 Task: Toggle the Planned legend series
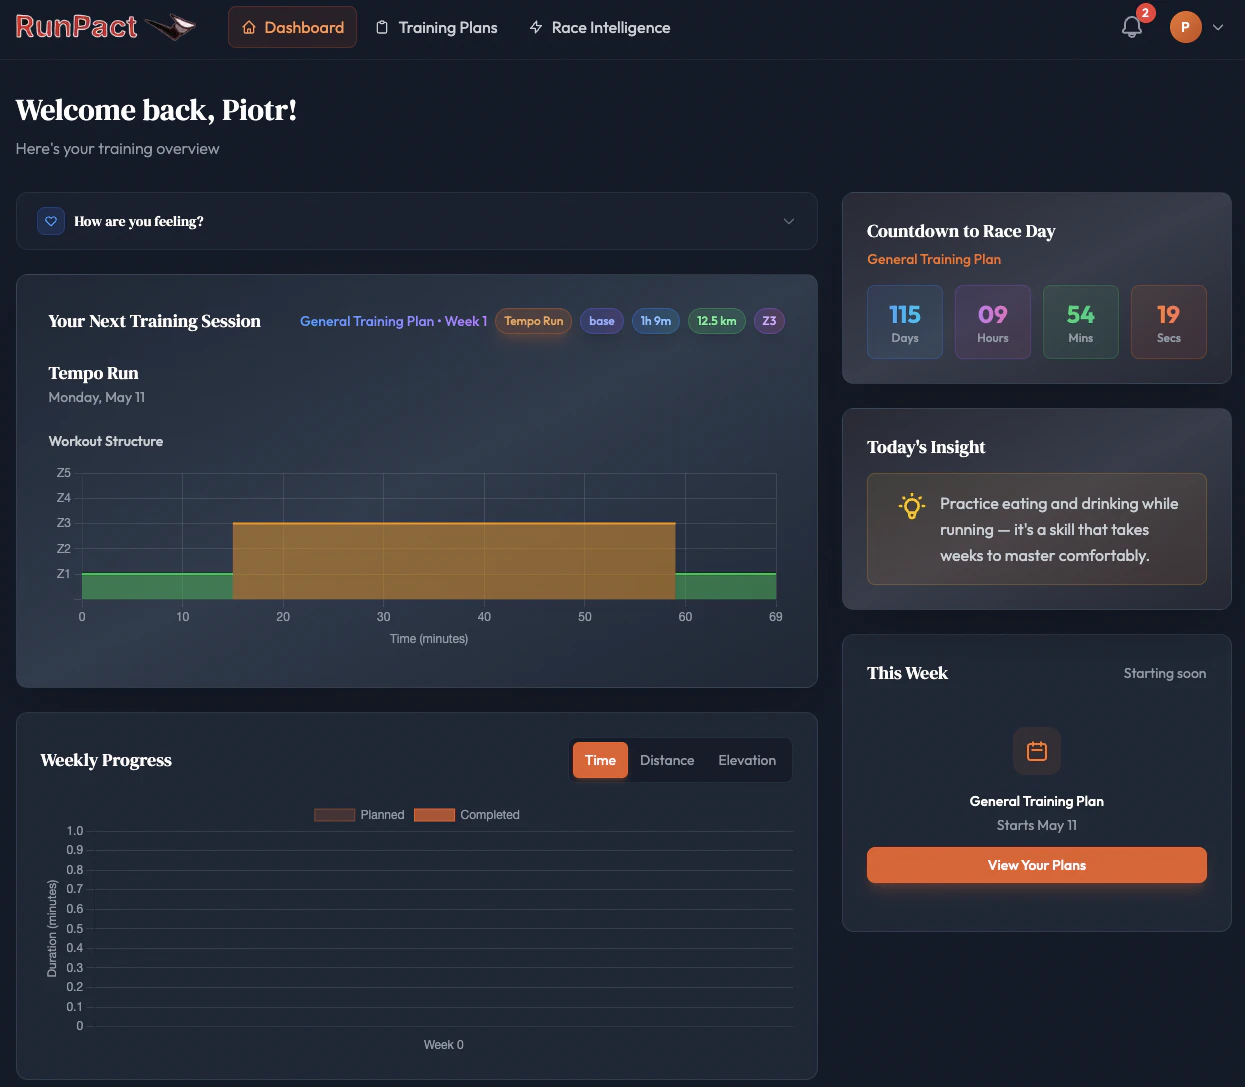click(x=360, y=815)
